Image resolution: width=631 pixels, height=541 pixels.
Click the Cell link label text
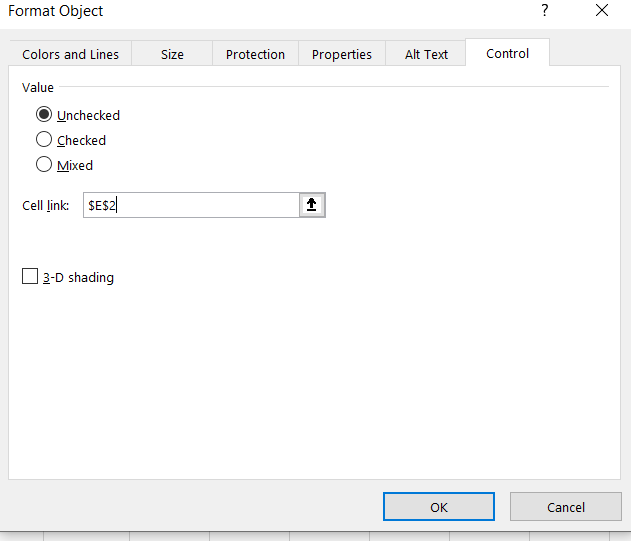[45, 205]
